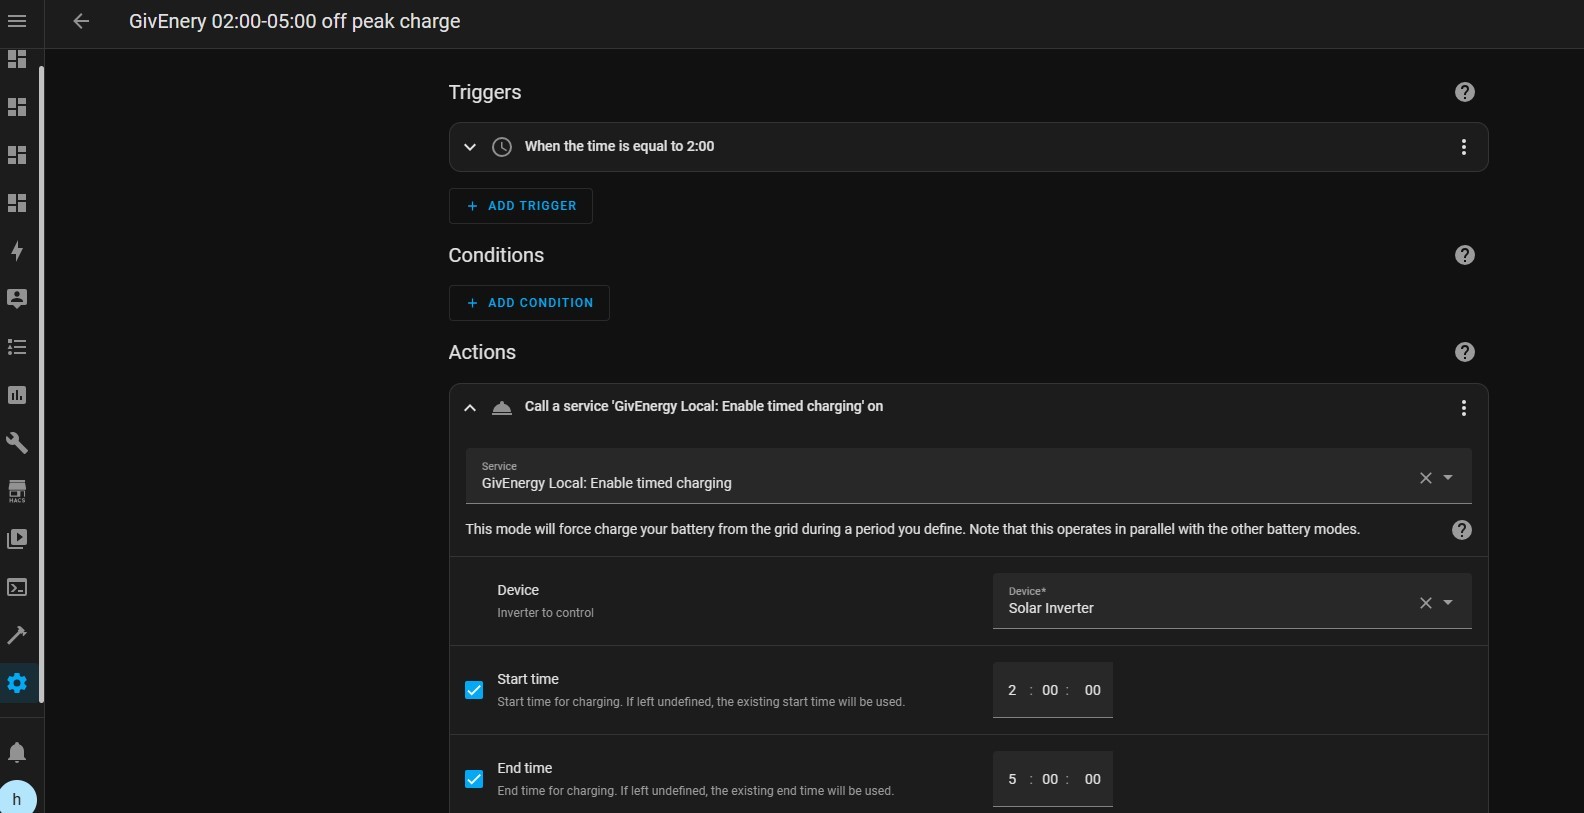This screenshot has height=813, width=1584.
Task: Click the Add Trigger button
Action: pyautogui.click(x=521, y=206)
